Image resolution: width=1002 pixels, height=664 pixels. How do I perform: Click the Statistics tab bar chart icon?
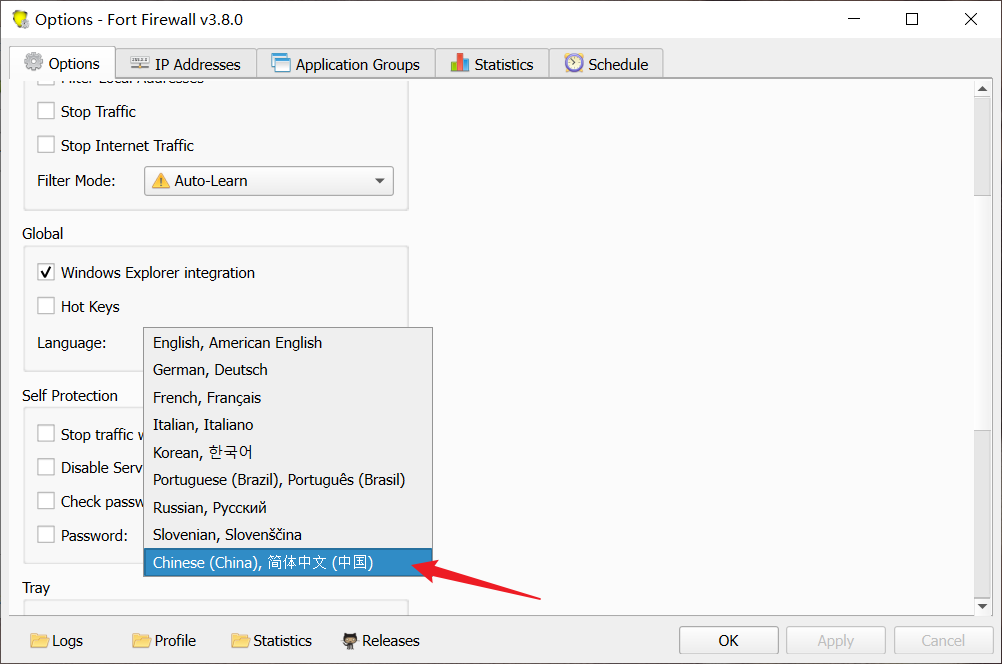coord(460,64)
